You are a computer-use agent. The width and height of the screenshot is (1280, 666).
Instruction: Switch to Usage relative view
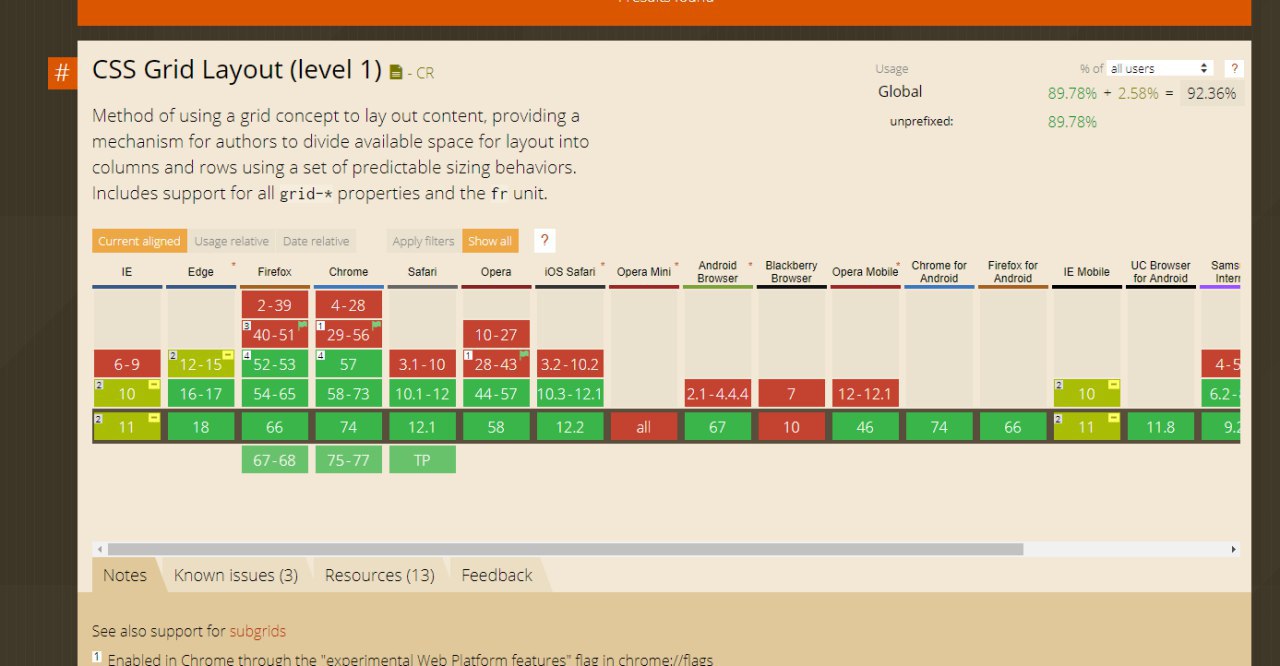[x=231, y=241]
